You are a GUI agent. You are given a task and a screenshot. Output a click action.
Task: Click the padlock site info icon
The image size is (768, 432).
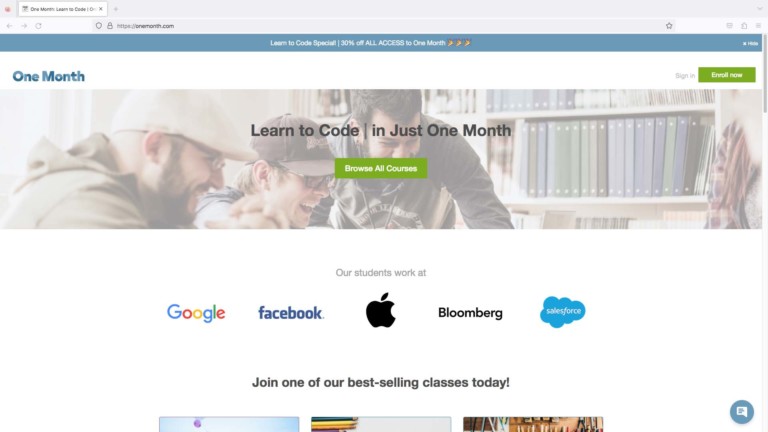coord(110,26)
